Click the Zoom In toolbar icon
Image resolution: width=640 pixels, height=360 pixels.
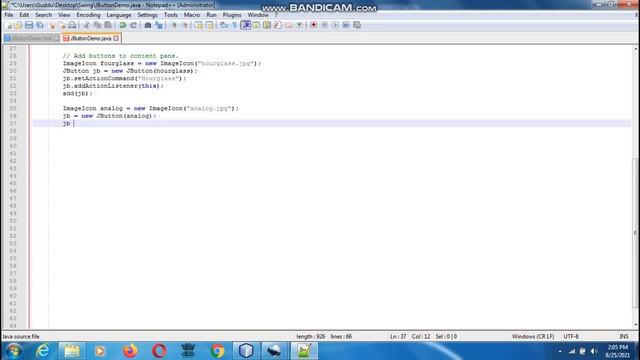tap(173, 25)
